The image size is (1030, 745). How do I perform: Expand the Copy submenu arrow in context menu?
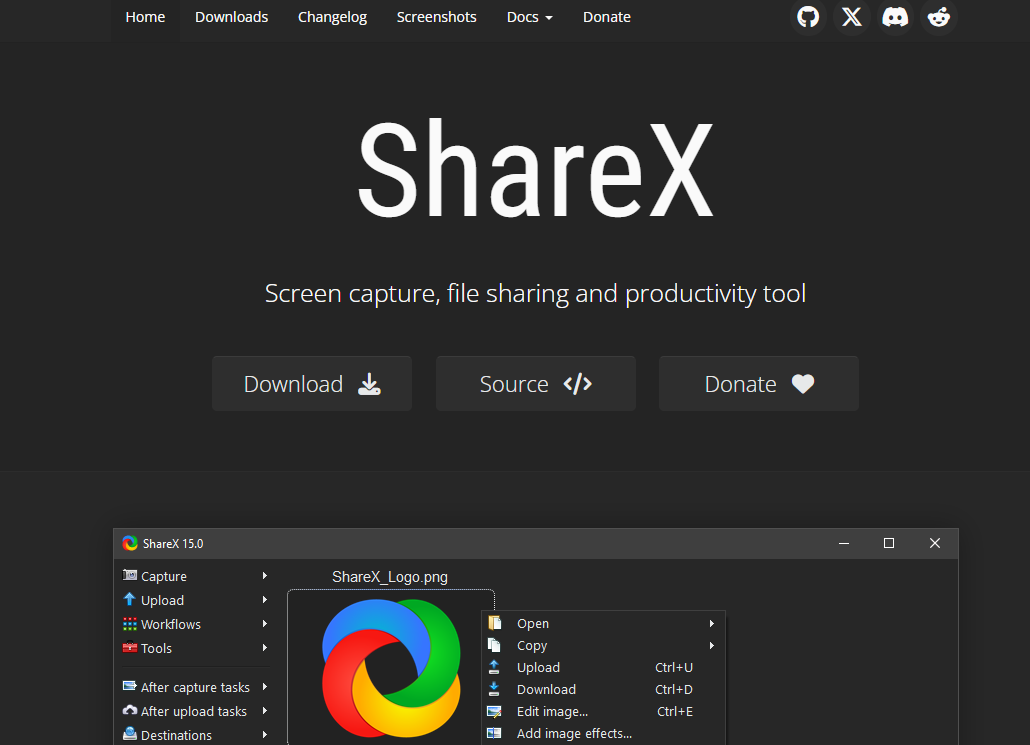pyautogui.click(x=711, y=645)
